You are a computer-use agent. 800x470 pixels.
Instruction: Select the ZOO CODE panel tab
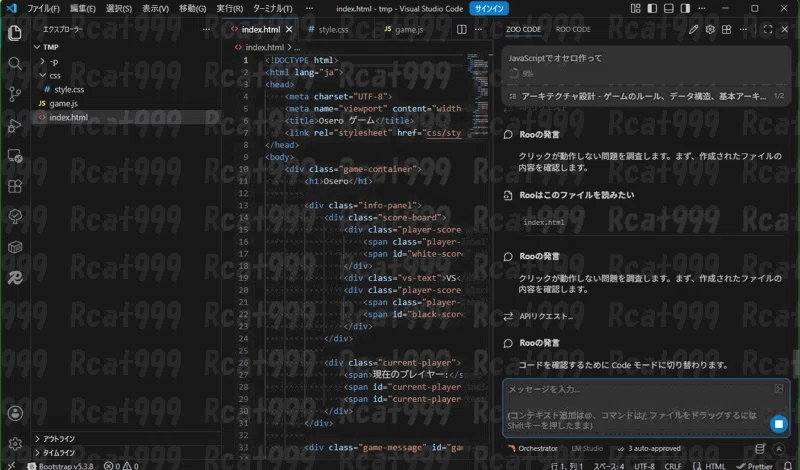(523, 30)
